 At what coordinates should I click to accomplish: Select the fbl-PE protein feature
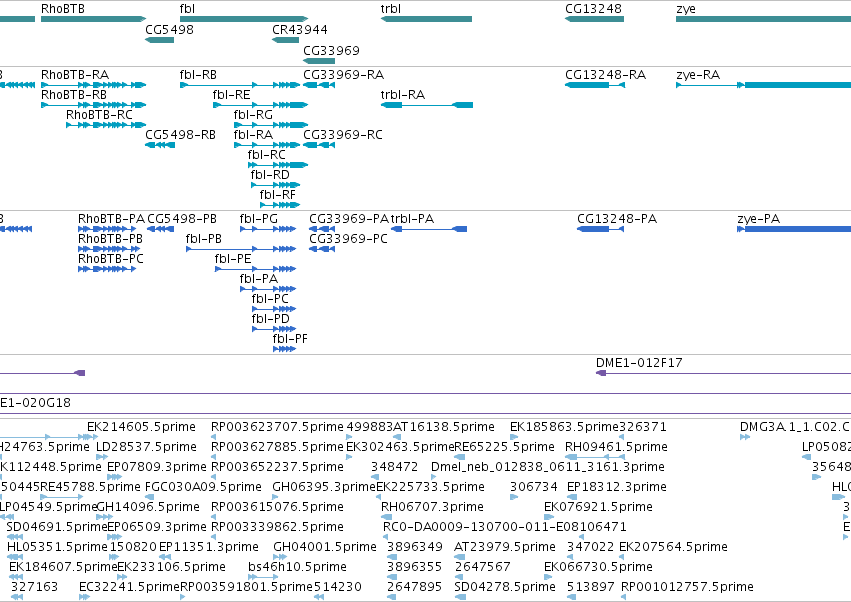[256, 269]
